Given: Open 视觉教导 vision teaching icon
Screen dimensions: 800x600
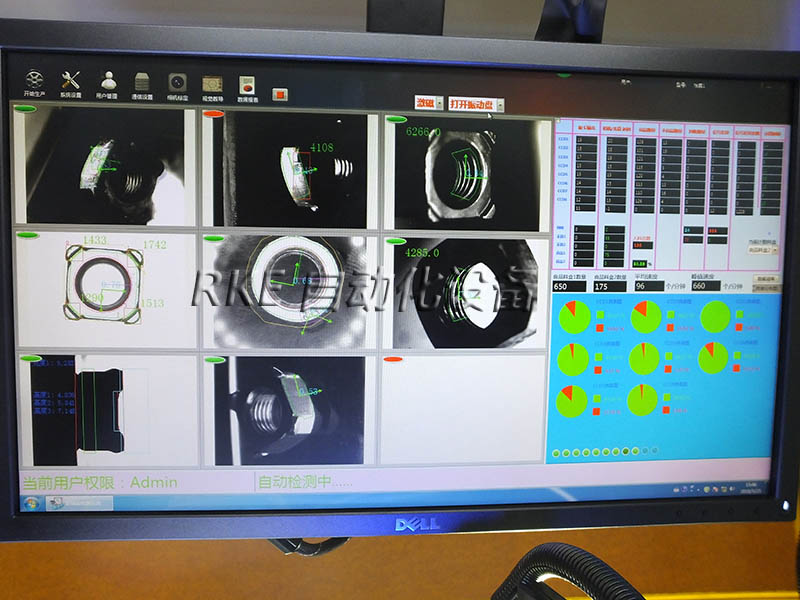Looking at the screenshot, I should pyautogui.click(x=213, y=85).
